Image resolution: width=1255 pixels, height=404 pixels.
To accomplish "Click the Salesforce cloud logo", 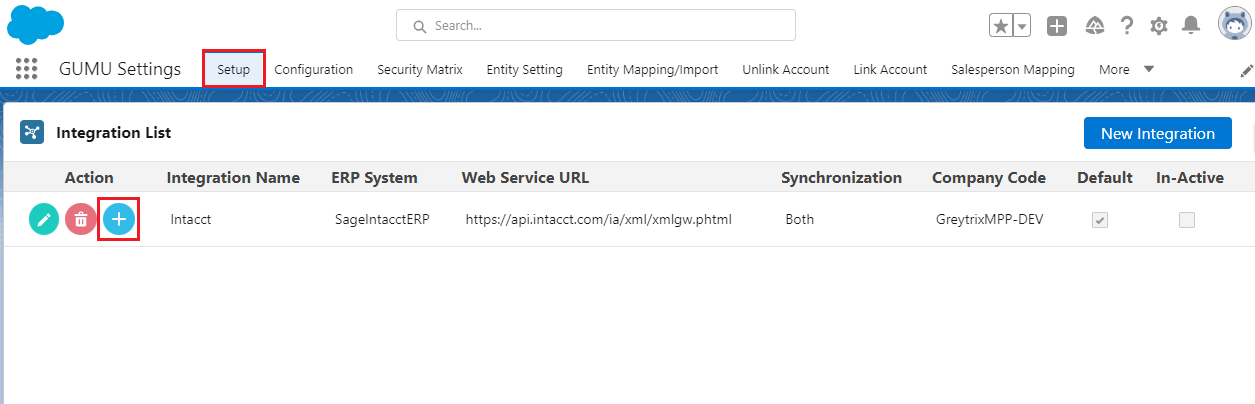I will tap(35, 23).
